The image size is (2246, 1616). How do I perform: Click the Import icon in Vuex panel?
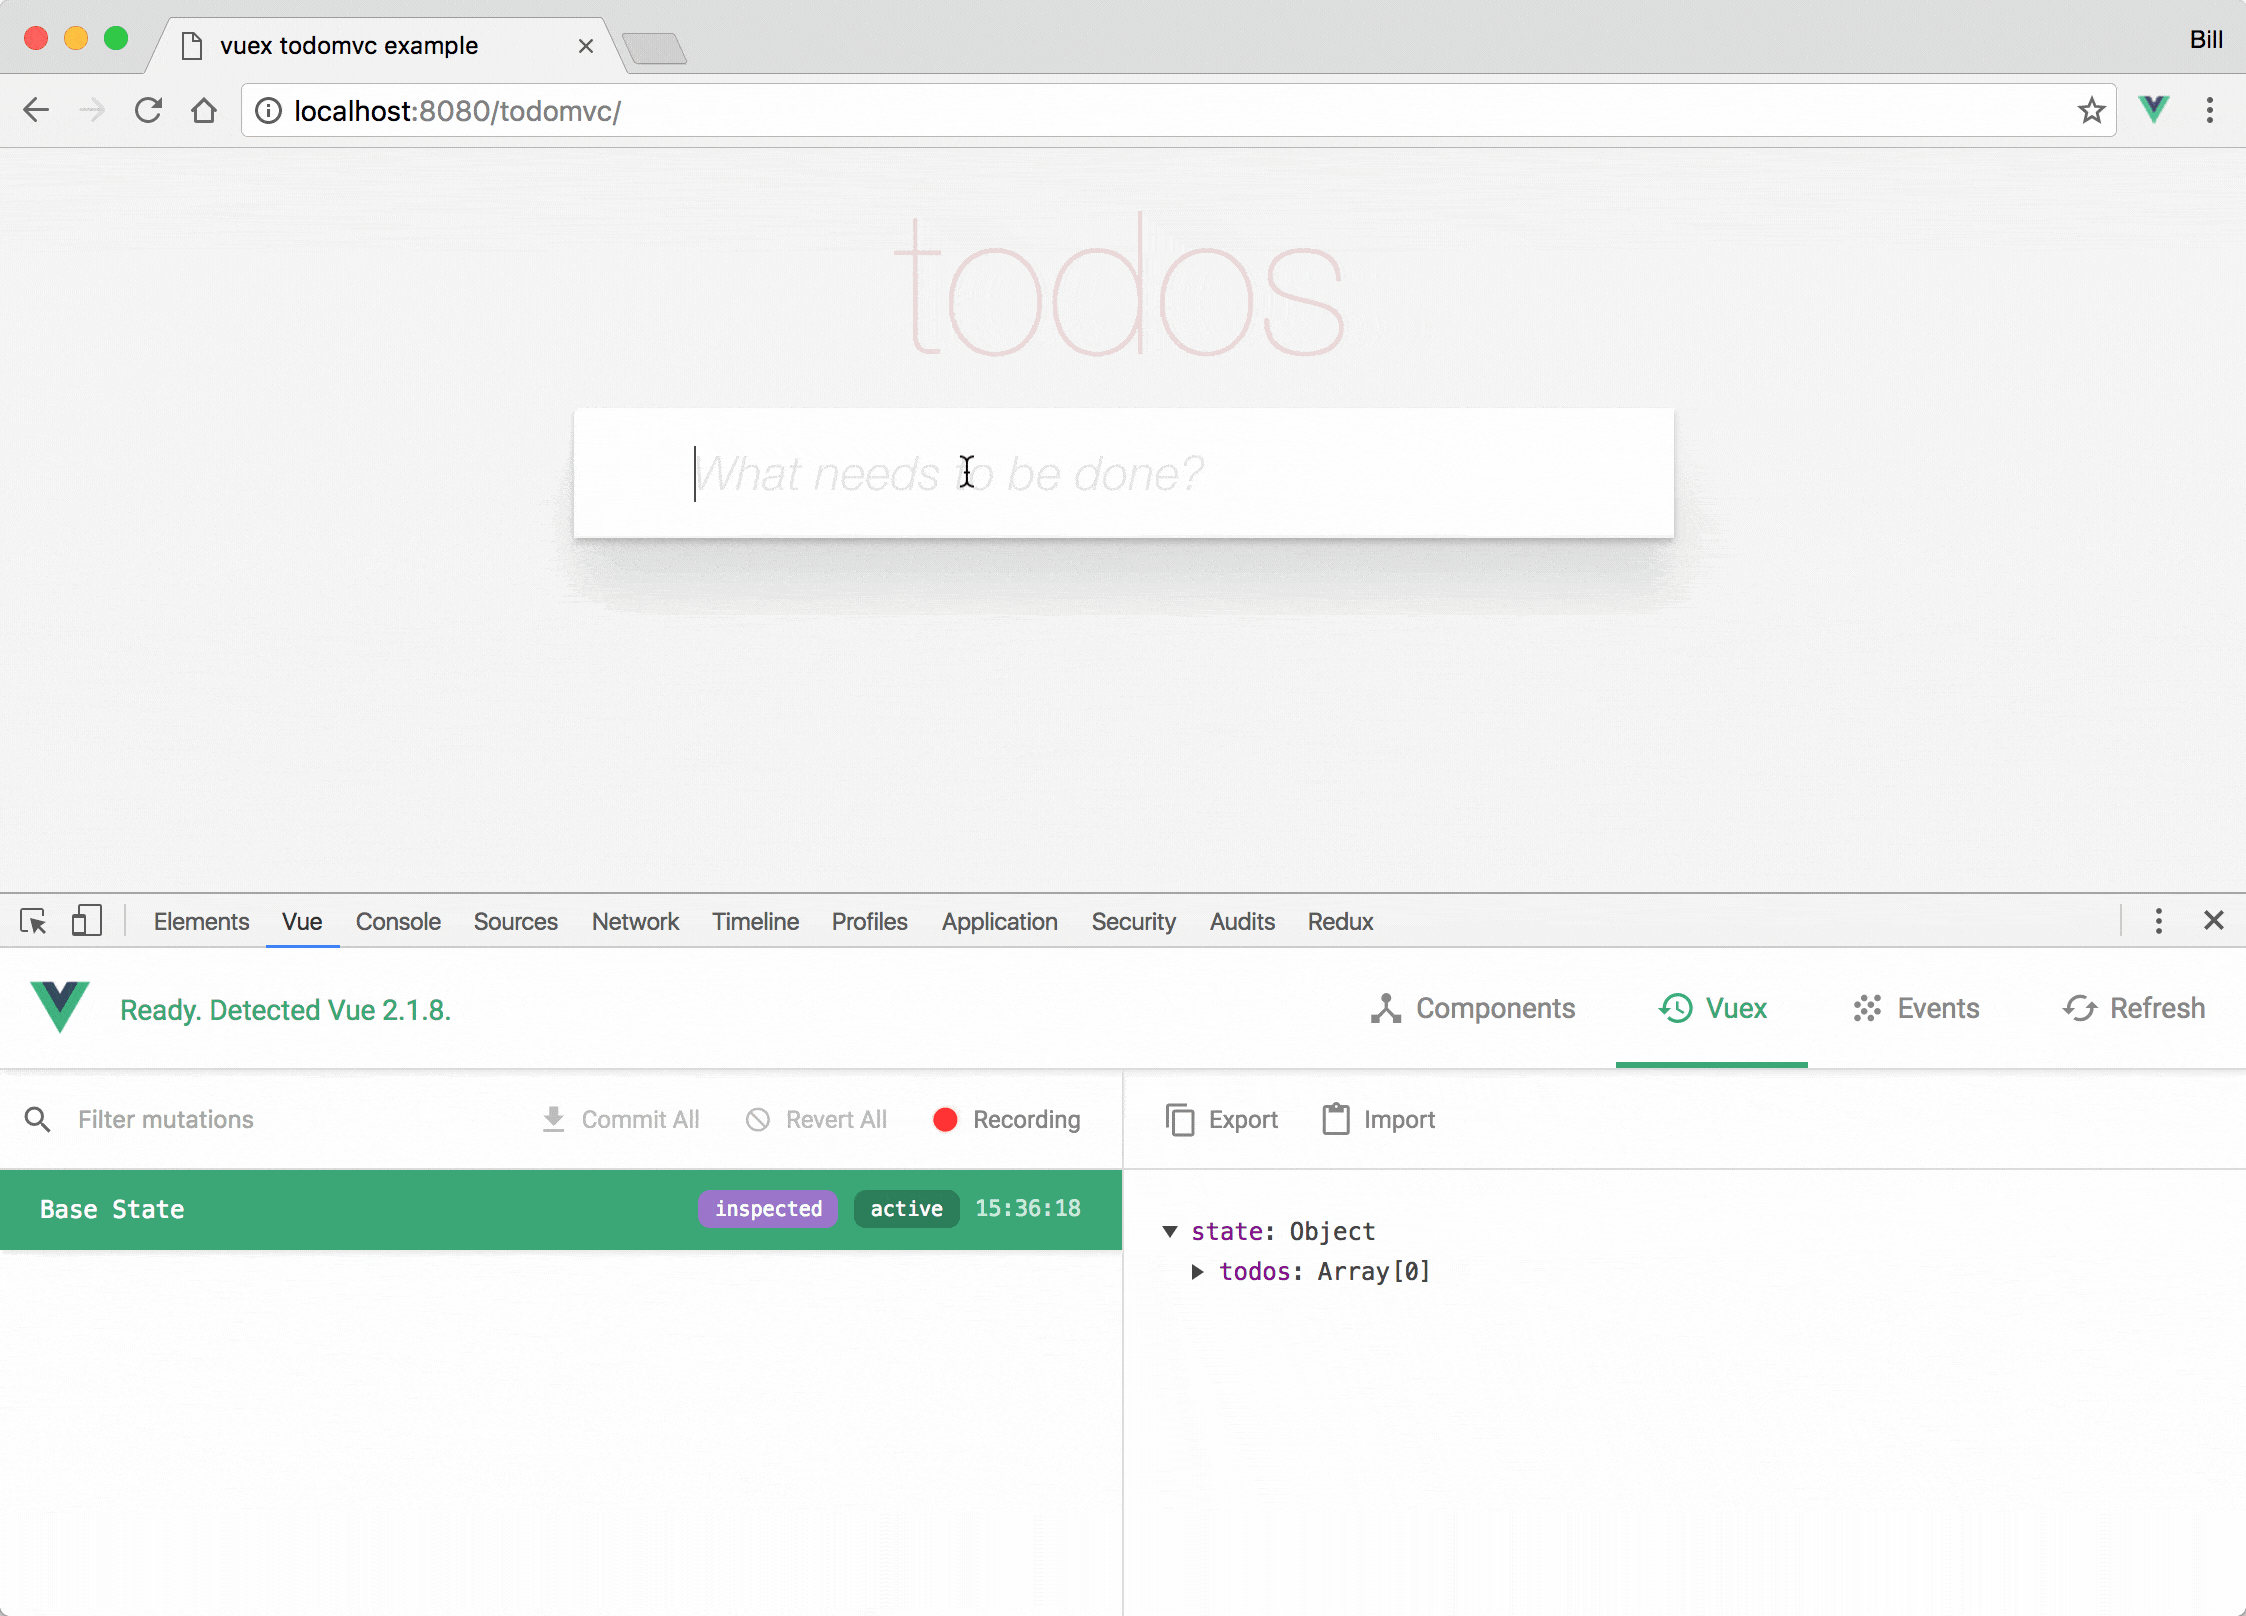[1334, 1119]
